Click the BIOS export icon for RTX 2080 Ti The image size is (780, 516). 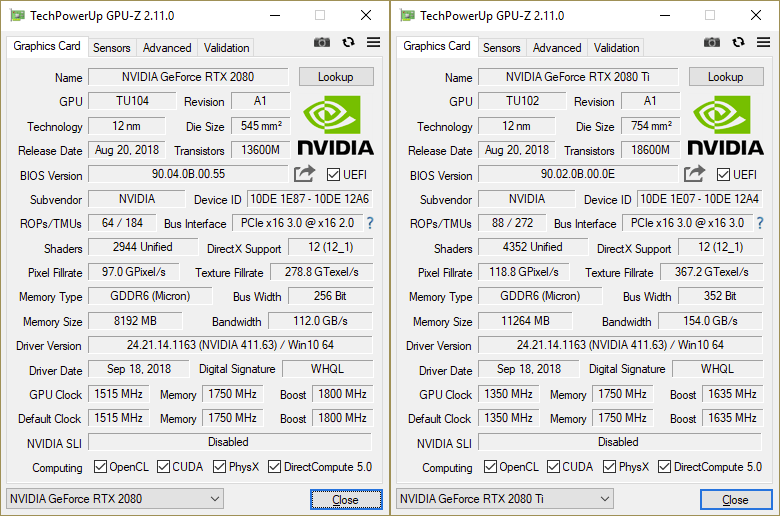point(695,174)
